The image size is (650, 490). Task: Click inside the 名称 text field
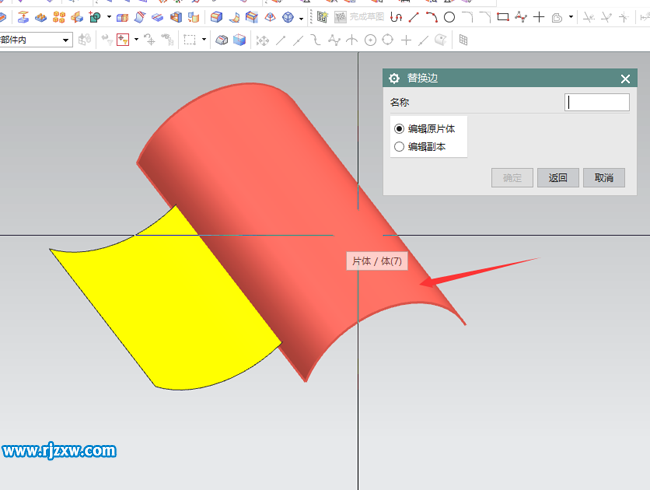[x=597, y=102]
